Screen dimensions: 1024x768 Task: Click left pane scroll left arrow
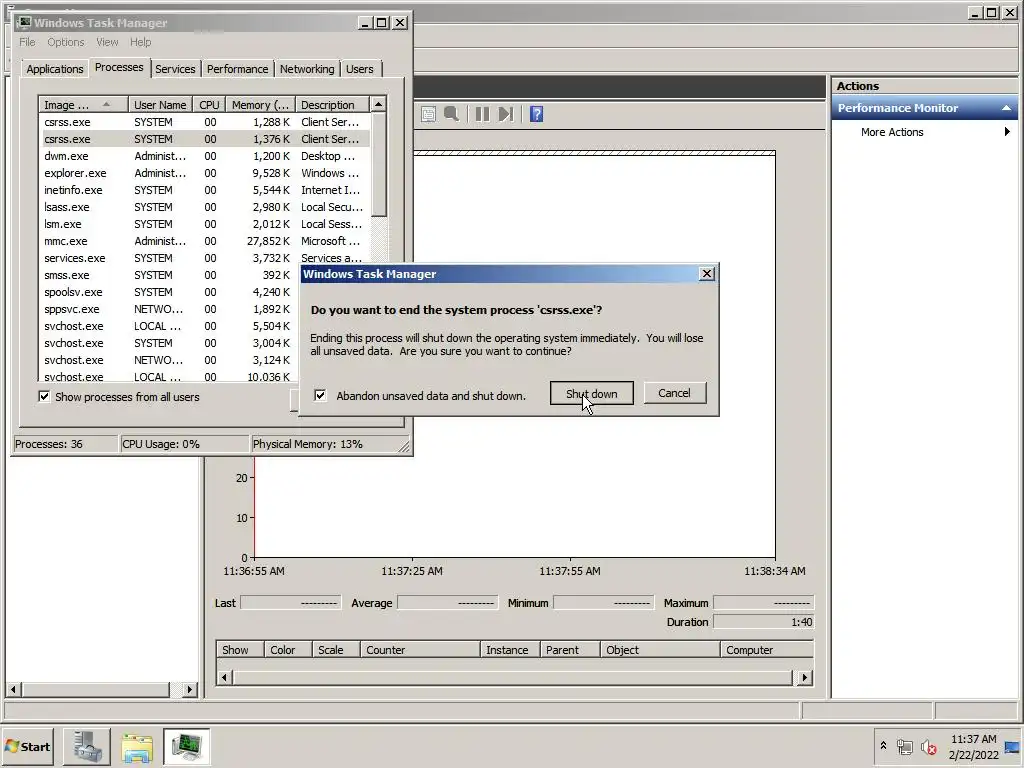pyautogui.click(x=13, y=689)
